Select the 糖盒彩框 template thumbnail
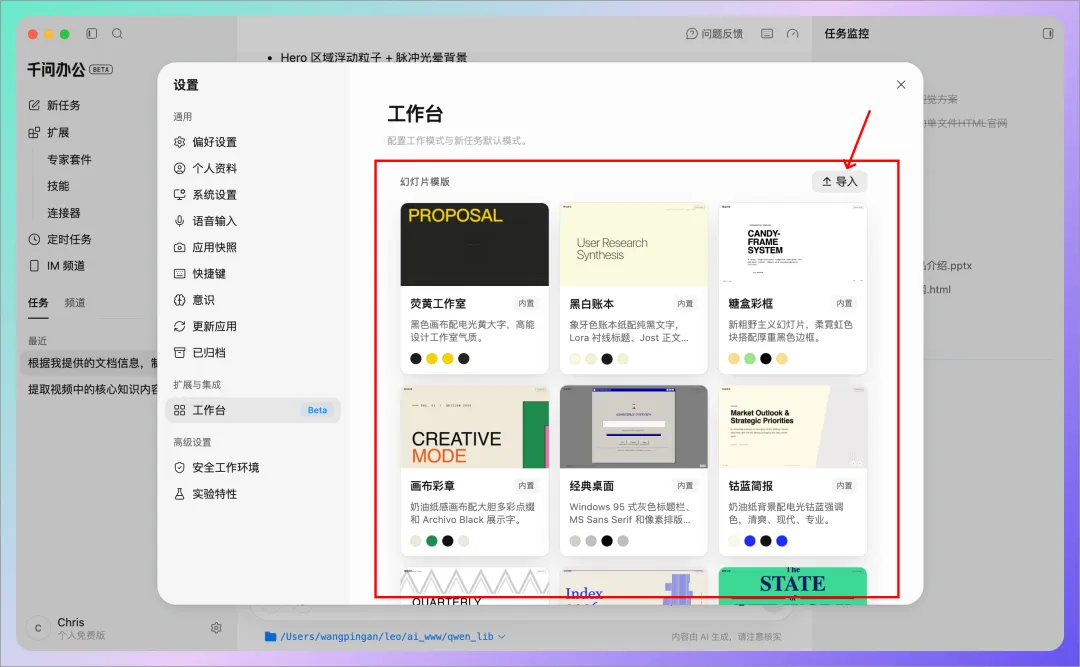1080x667 pixels. 793,244
